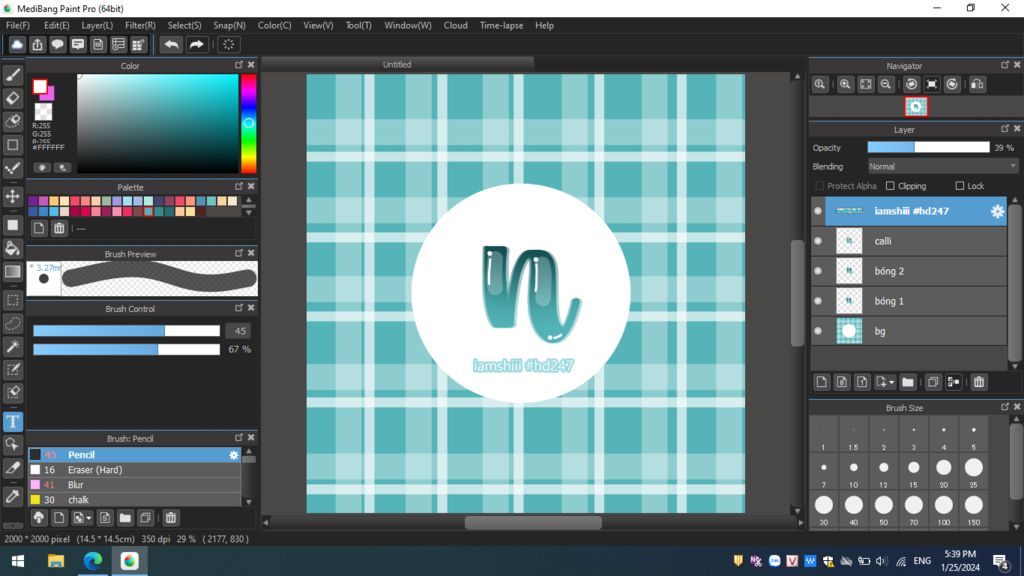
Task: Click the Redo arrow in toolbar
Action: pyautogui.click(x=196, y=44)
